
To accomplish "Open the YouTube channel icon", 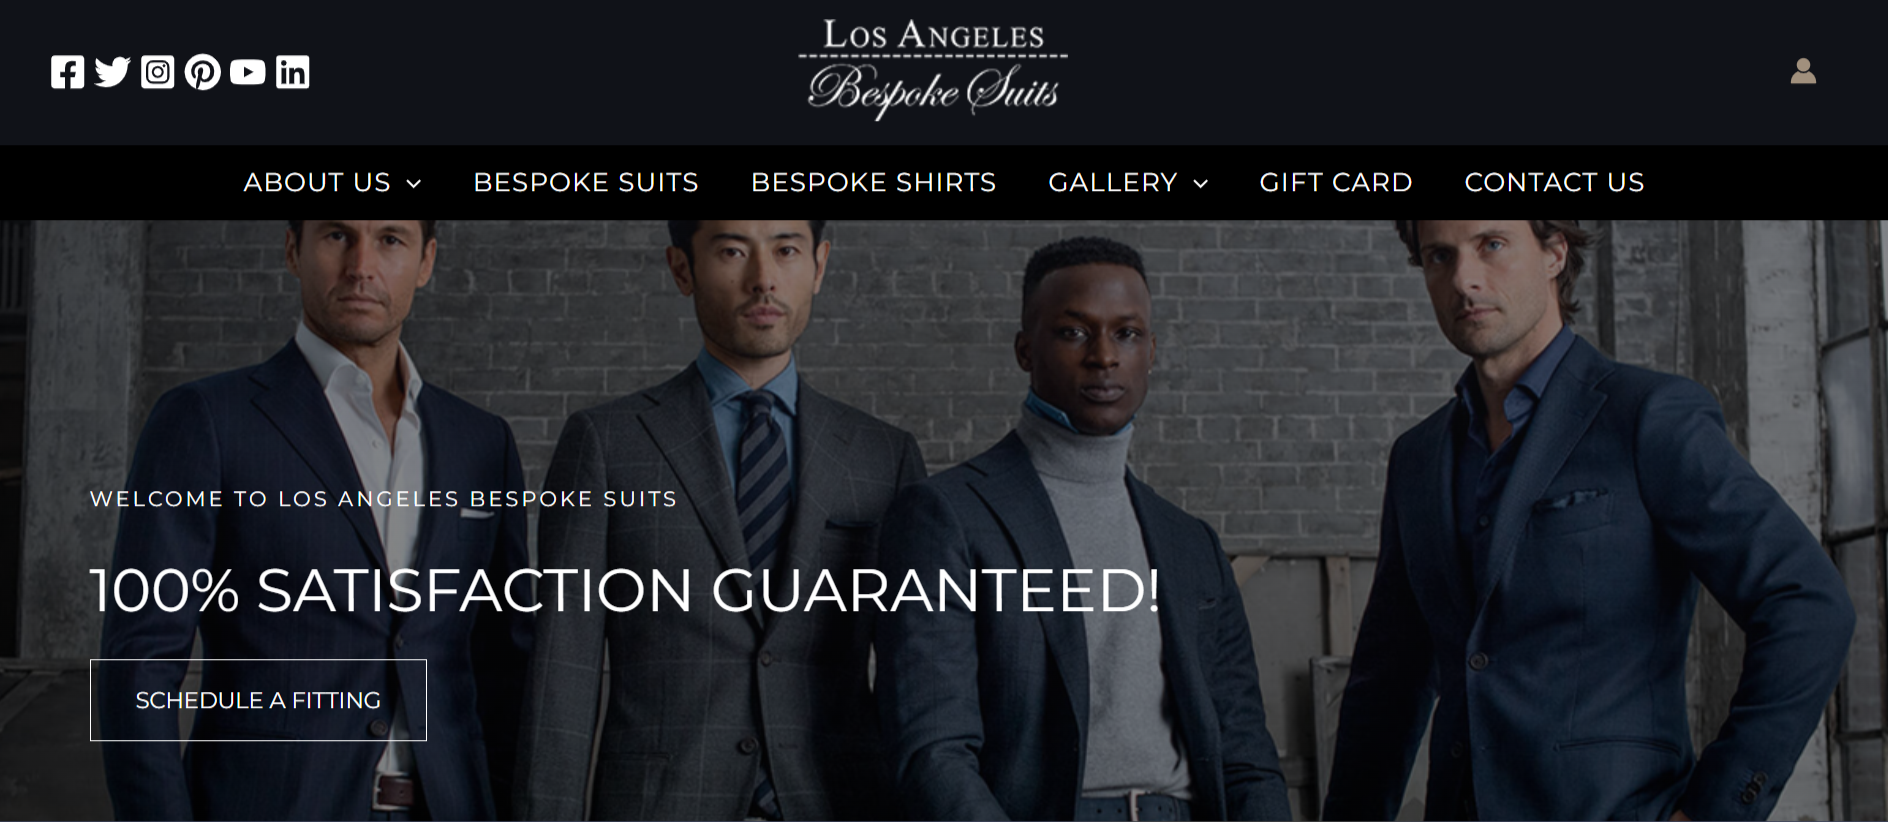I will [x=248, y=72].
